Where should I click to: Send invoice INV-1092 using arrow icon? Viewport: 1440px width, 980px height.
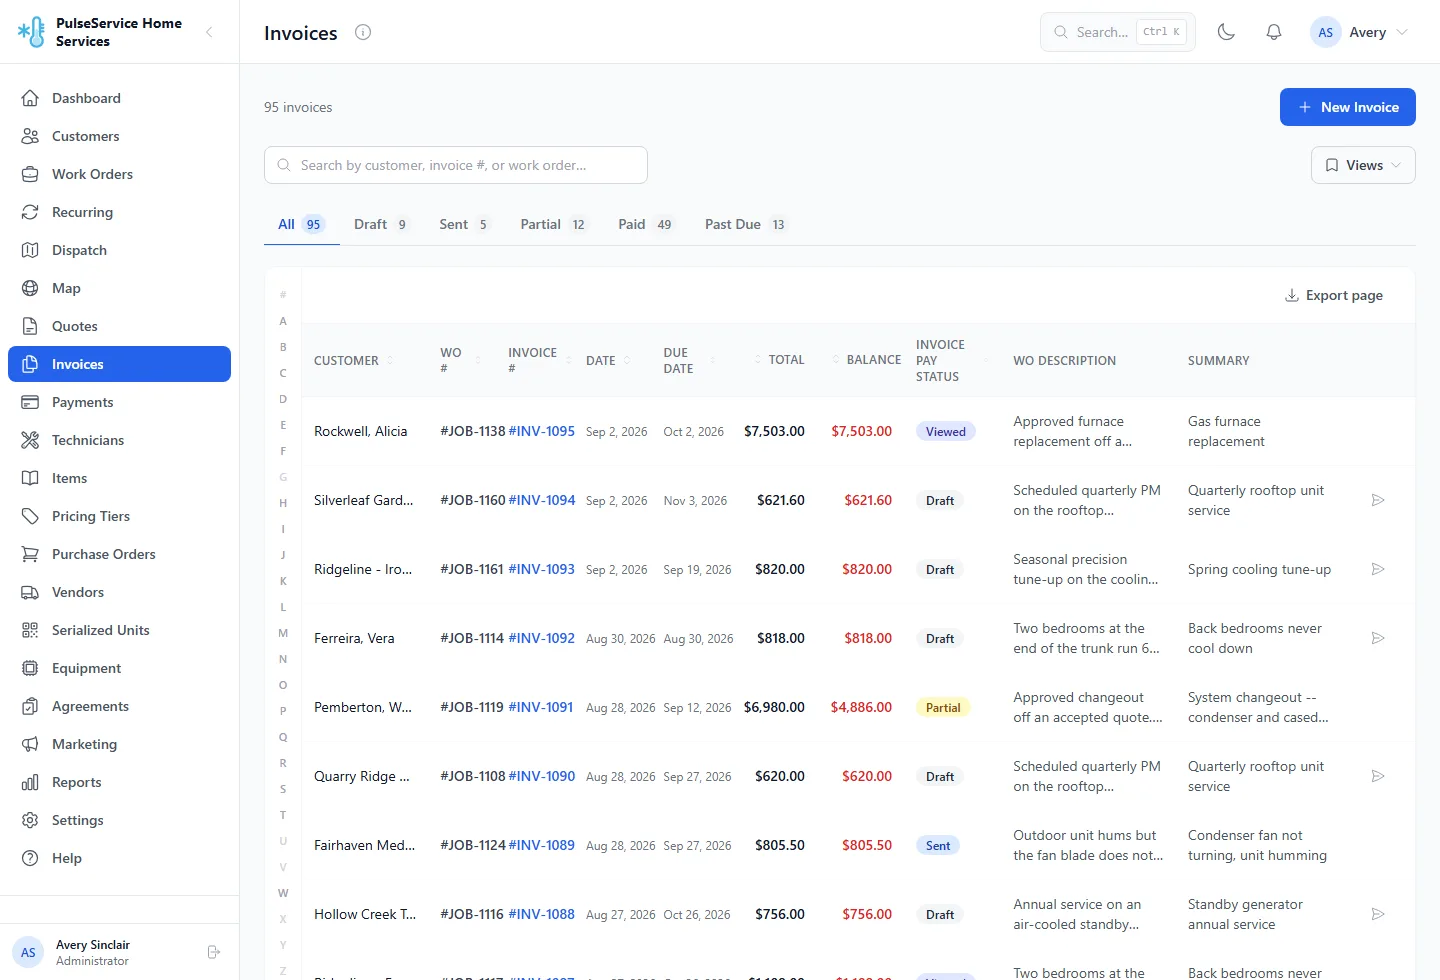pyautogui.click(x=1378, y=638)
